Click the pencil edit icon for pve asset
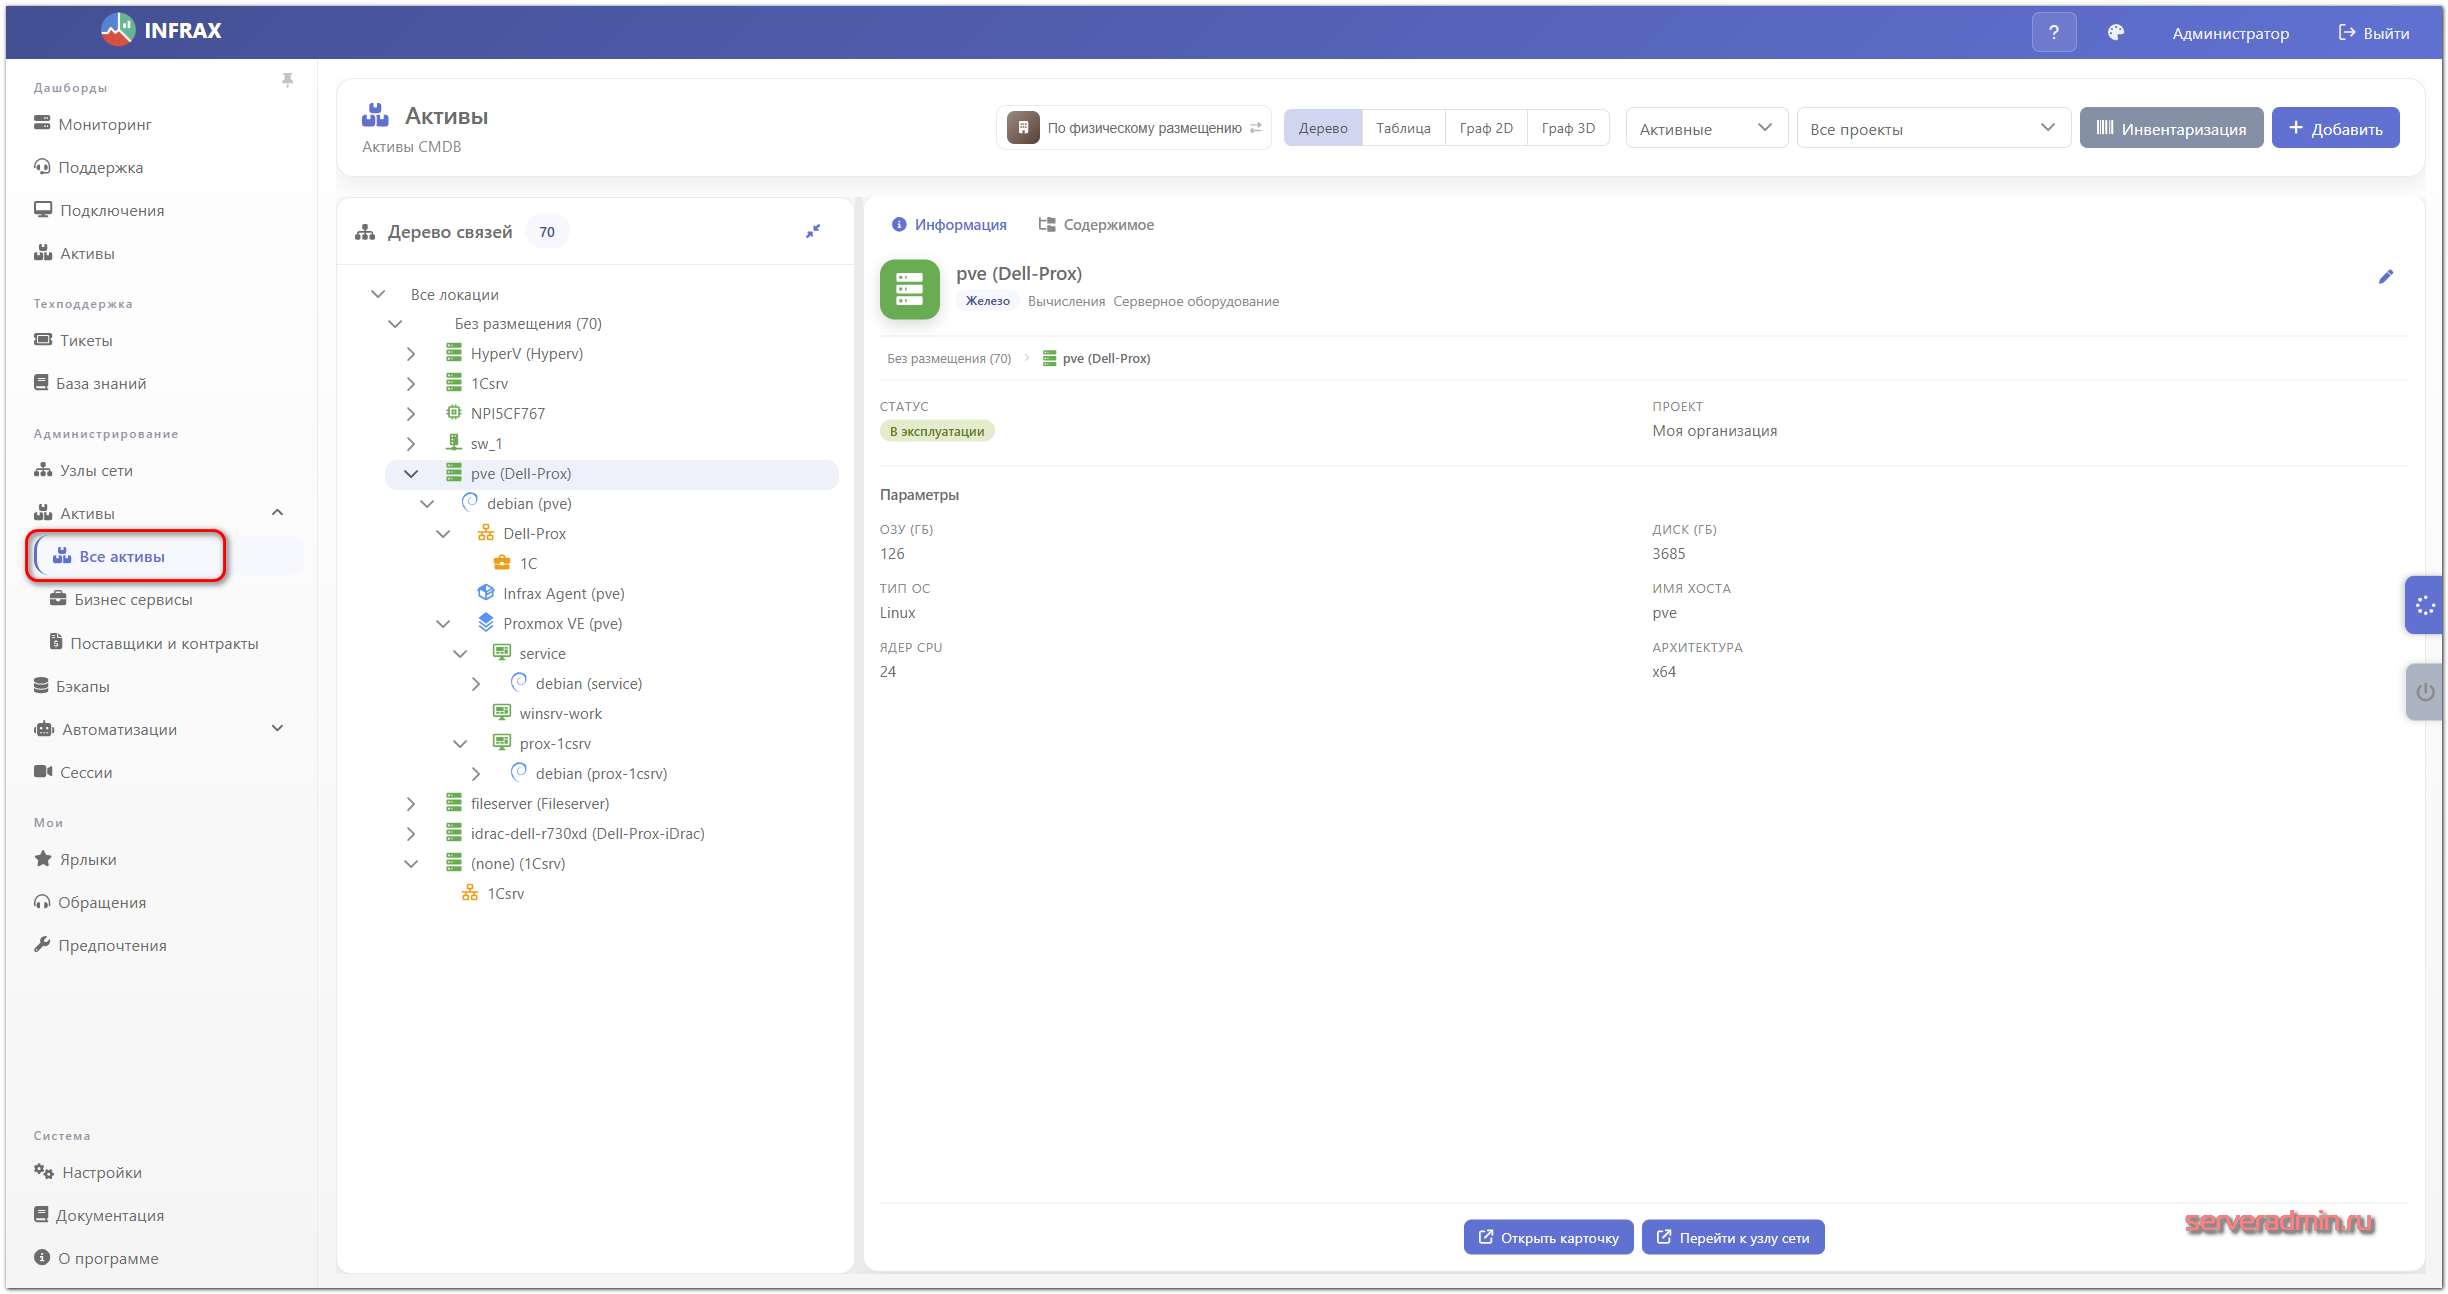 pyautogui.click(x=2385, y=277)
